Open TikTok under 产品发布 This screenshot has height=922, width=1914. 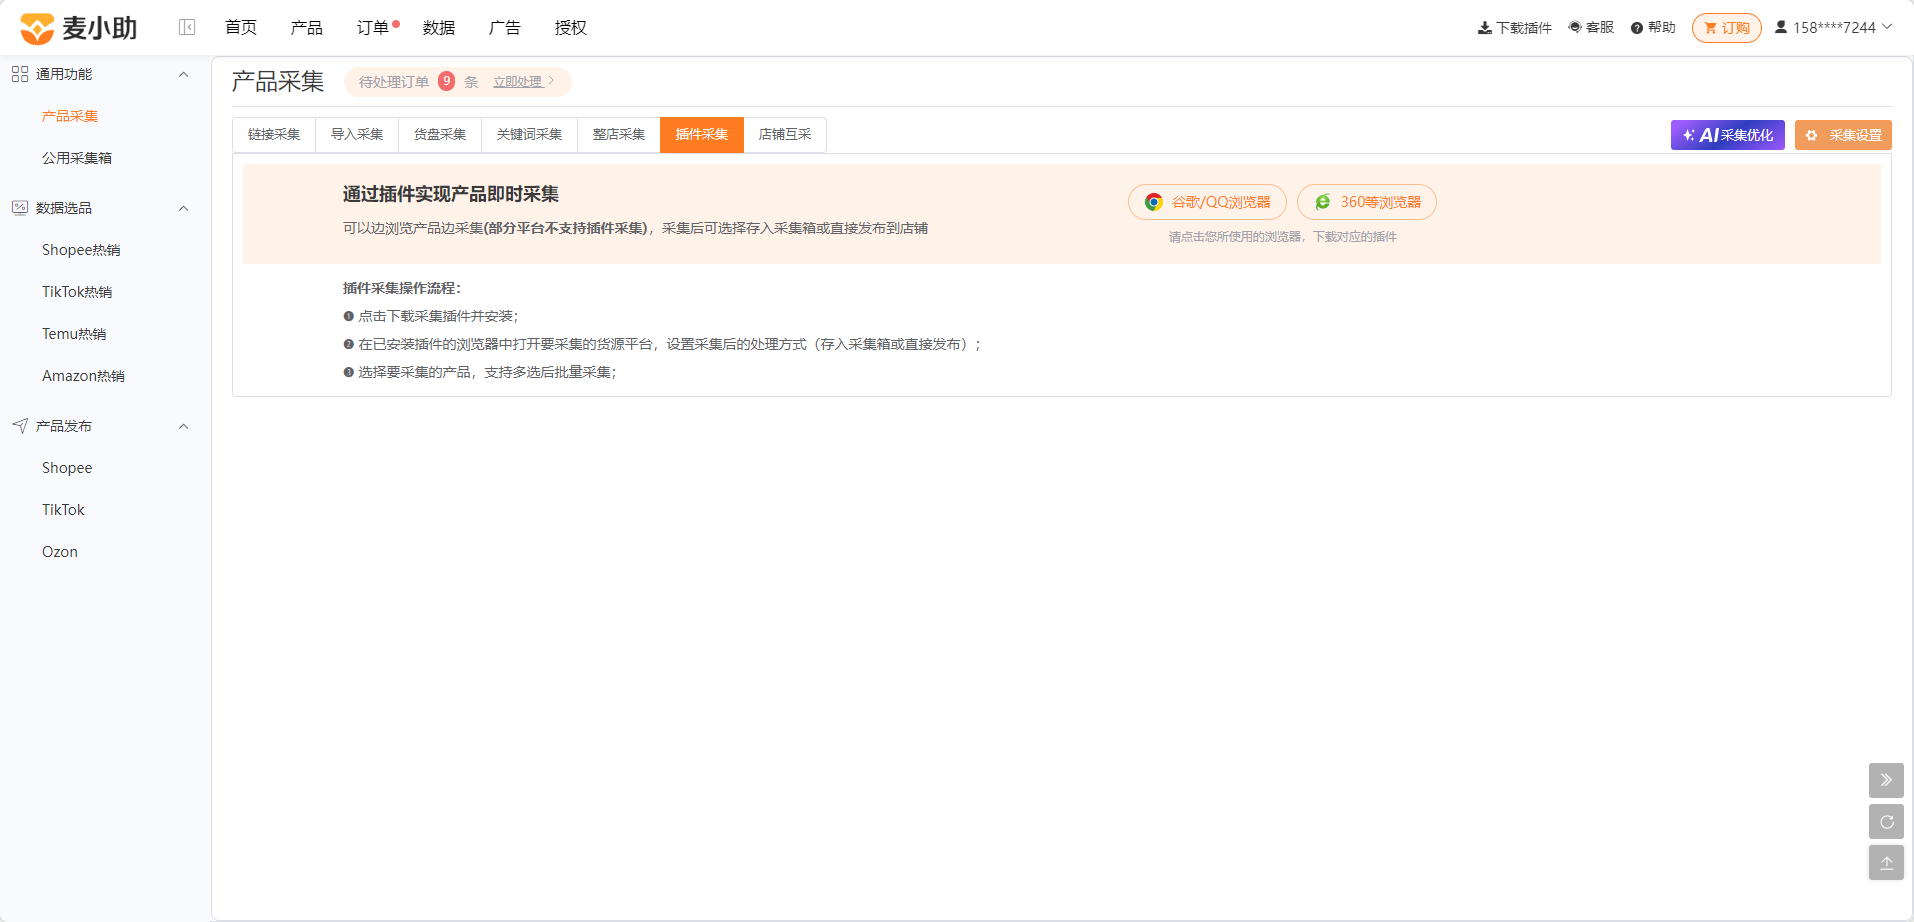coord(63,510)
